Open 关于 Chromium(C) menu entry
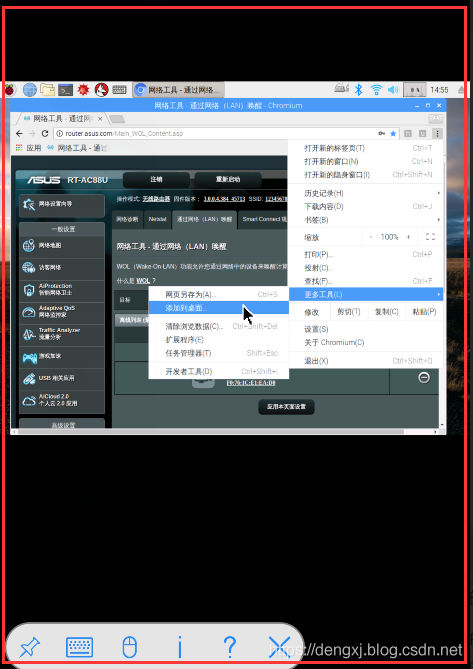The height and width of the screenshot is (669, 473). pos(366,342)
